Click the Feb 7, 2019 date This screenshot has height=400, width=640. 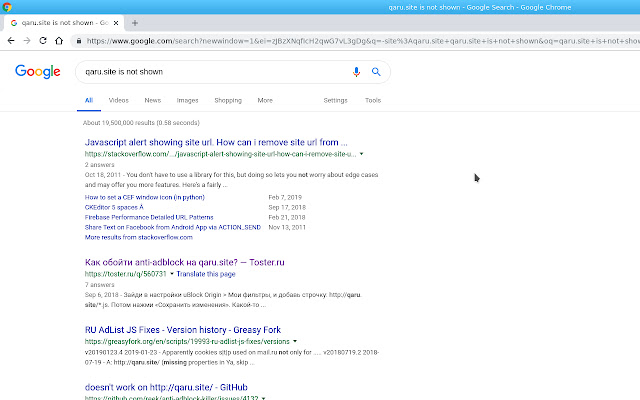(x=285, y=197)
